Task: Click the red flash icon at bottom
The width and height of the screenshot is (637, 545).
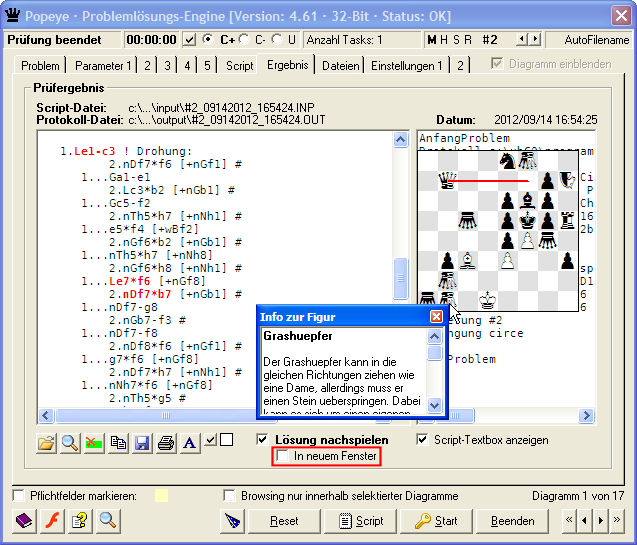Action: point(52,521)
